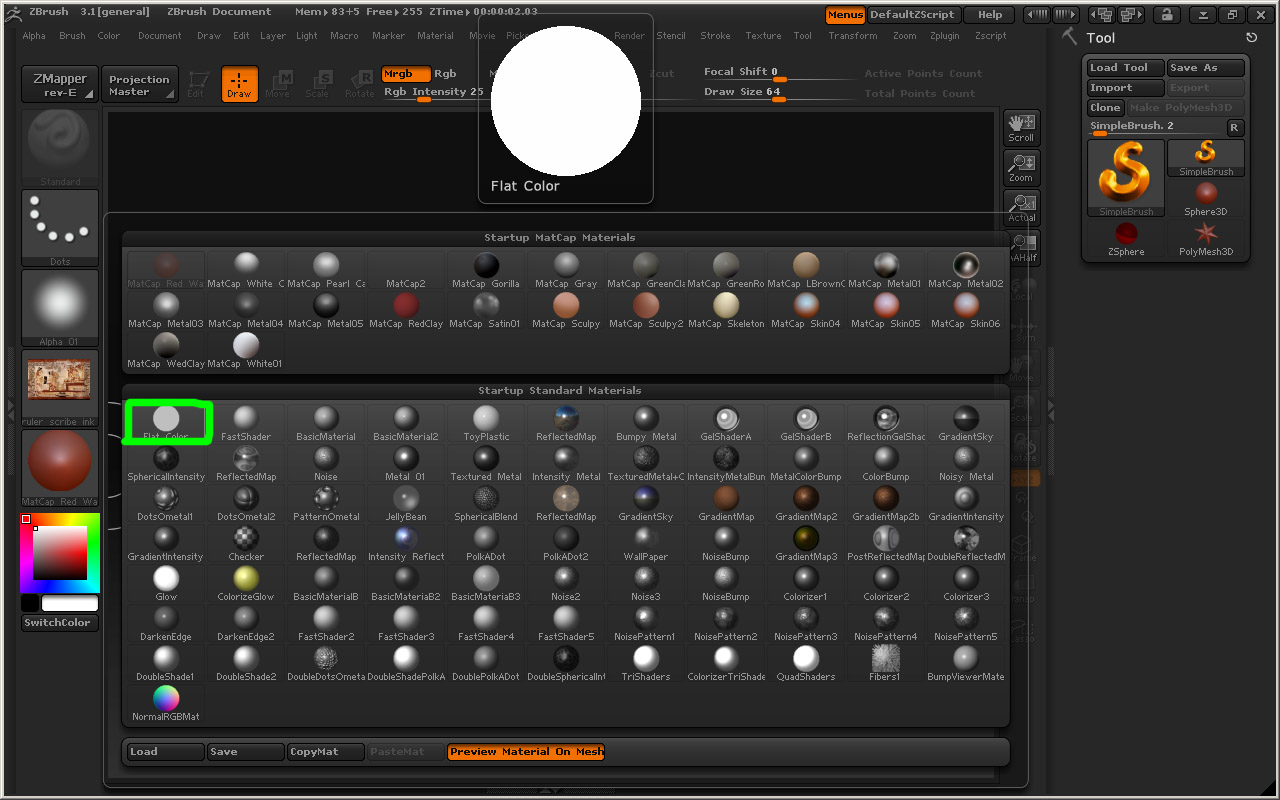Select the Sphere3D tool
This screenshot has width=1280, height=800.
click(1206, 198)
